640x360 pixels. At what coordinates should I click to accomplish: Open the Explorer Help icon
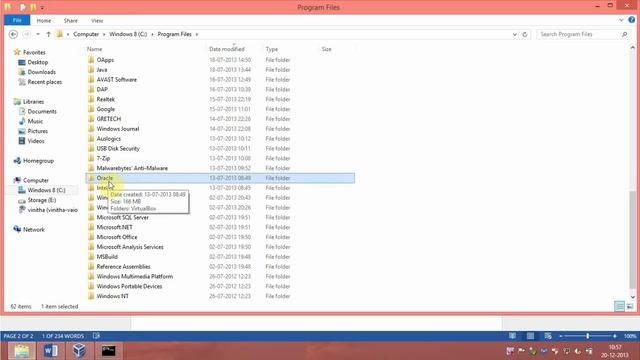pos(632,20)
